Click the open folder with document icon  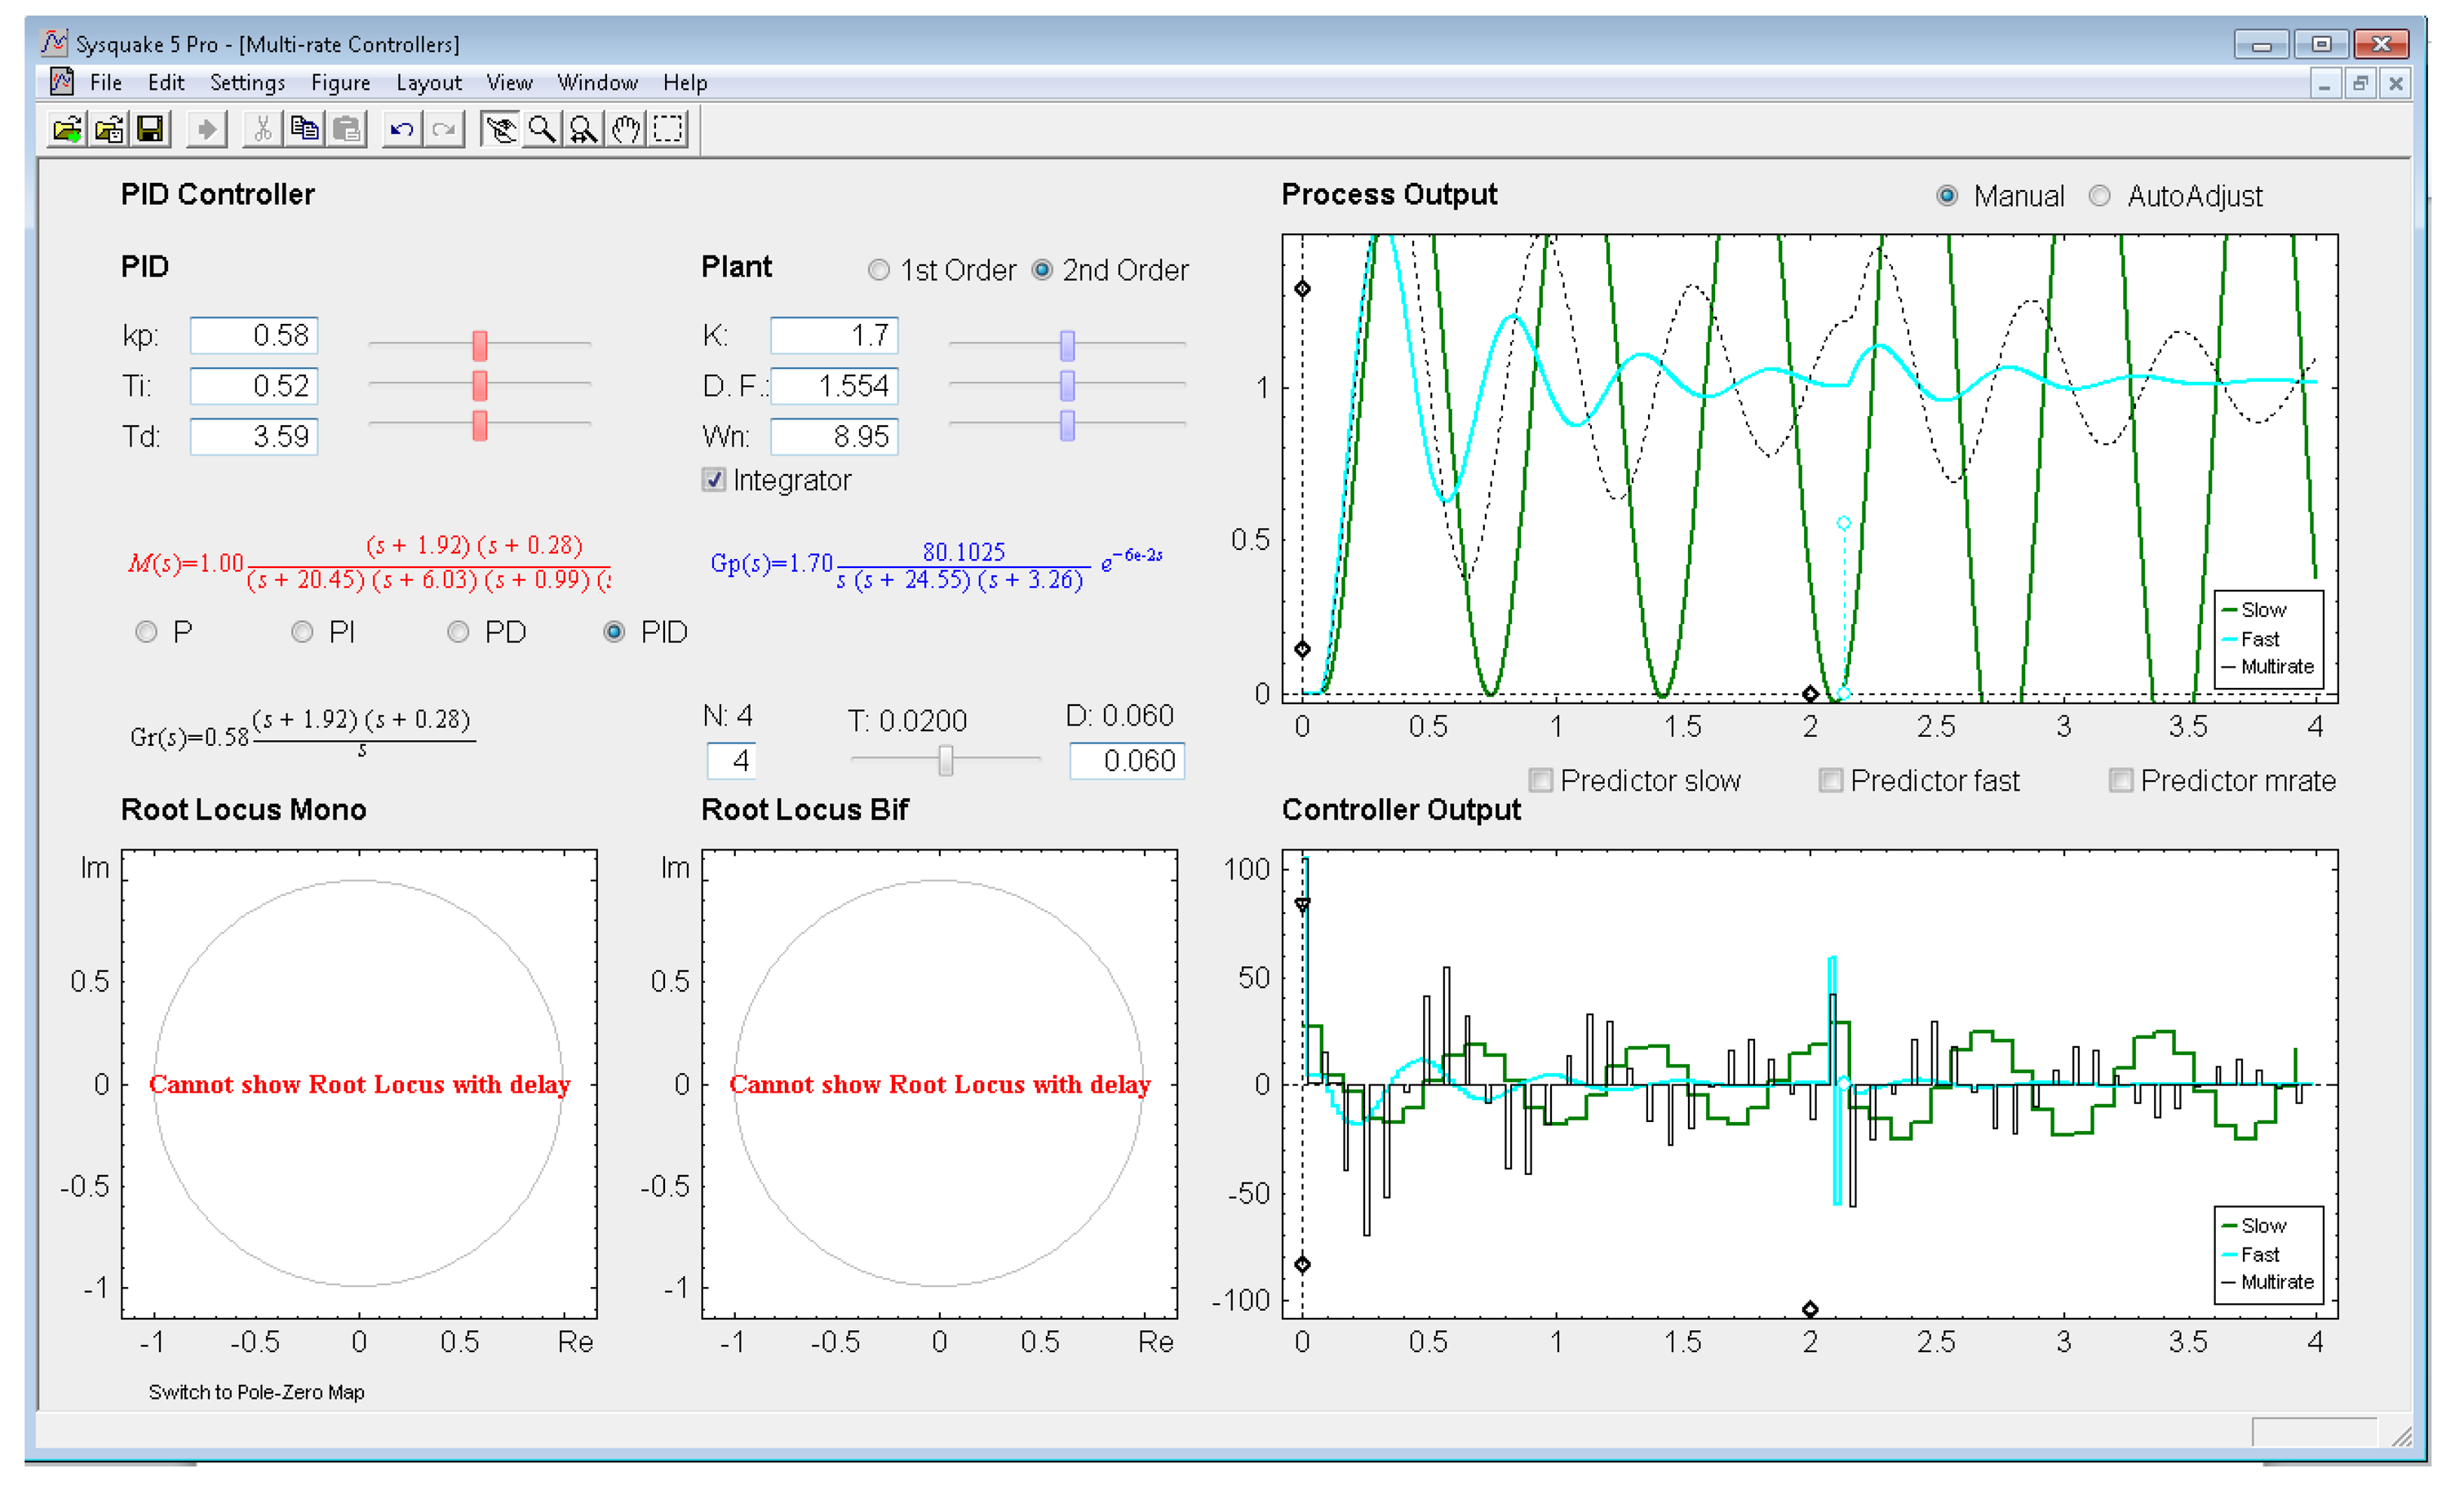pos(109,129)
